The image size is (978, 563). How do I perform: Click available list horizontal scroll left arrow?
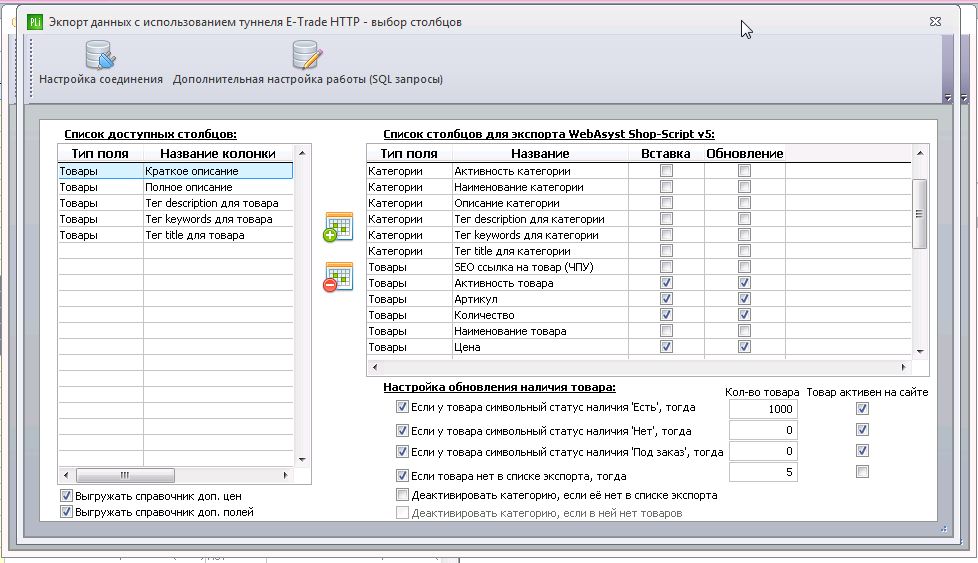tap(66, 475)
